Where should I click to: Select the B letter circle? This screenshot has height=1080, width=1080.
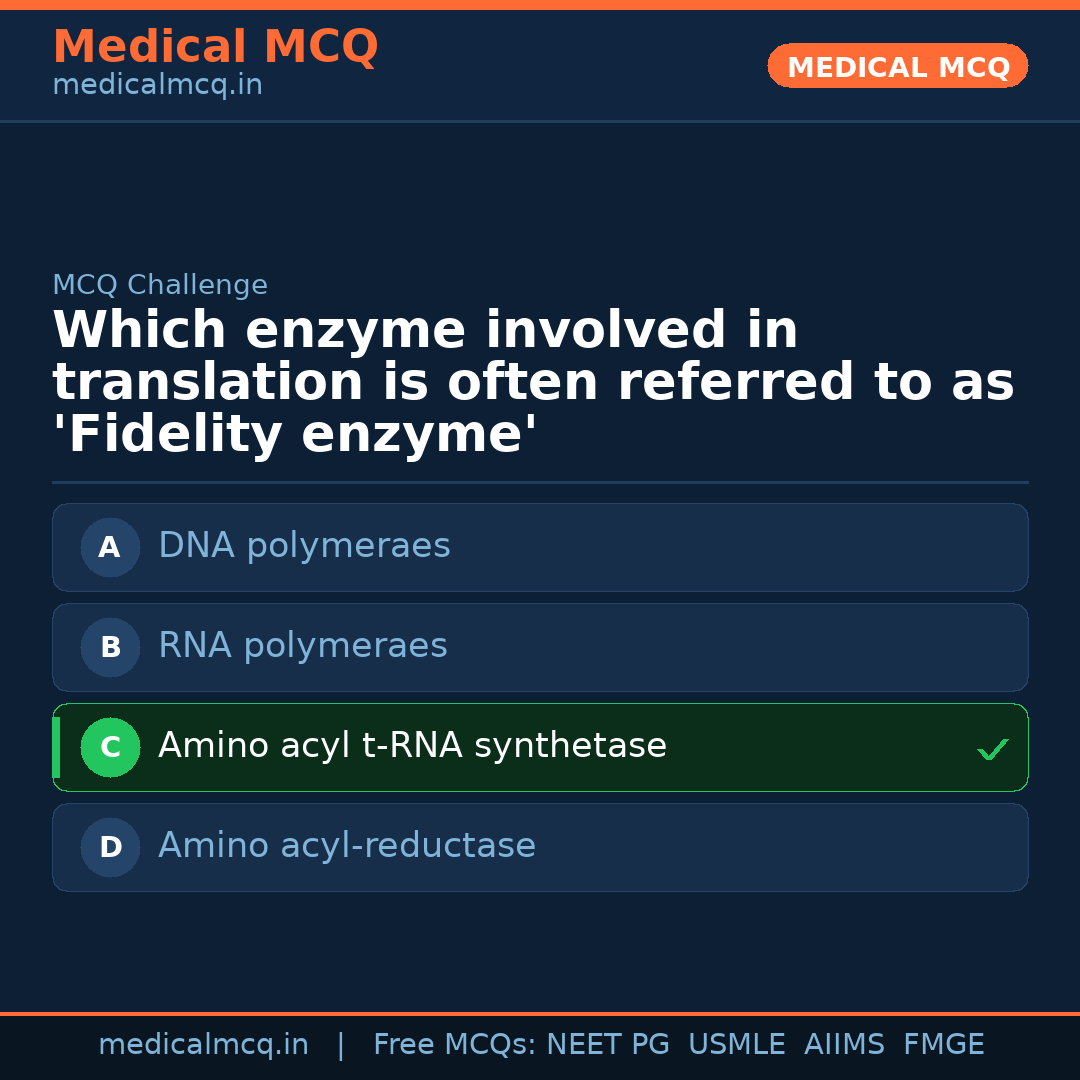[x=110, y=647]
